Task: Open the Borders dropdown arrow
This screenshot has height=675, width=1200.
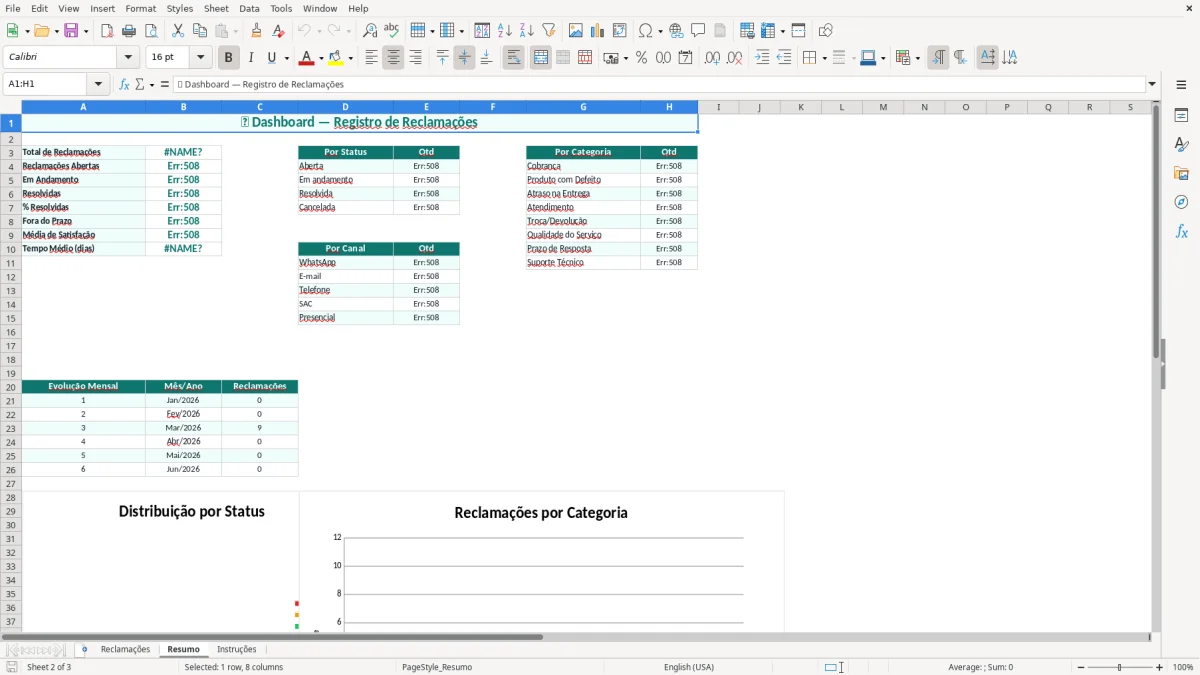Action: pyautogui.click(x=824, y=58)
